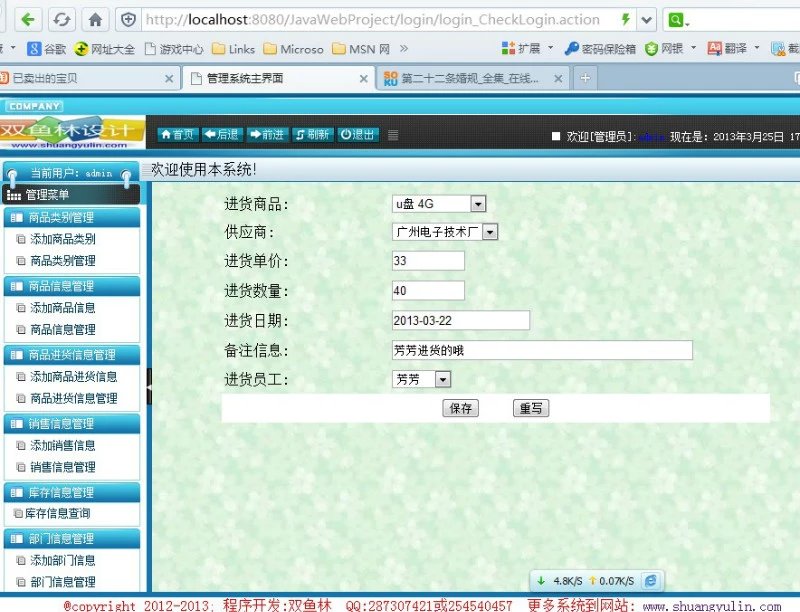Expand the 商品类别管理 menu section

(x=72, y=217)
